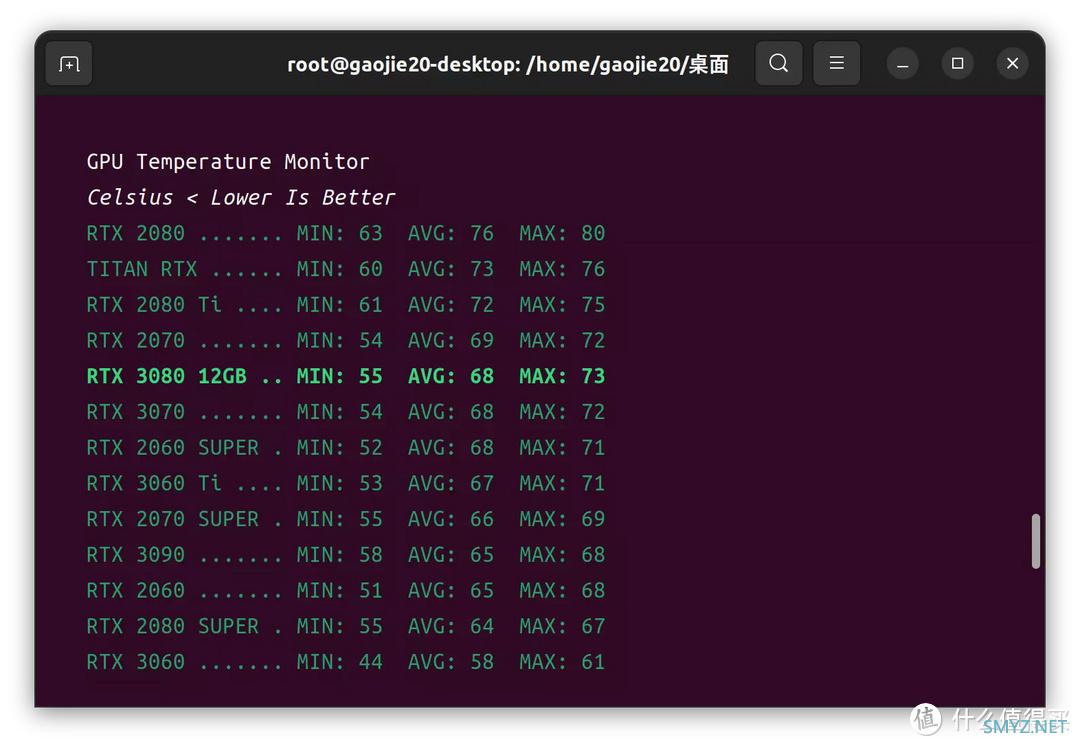Click 'MAX: 67' in the RTX 2080 SUPER row
The height and width of the screenshot is (746, 1080).
click(562, 627)
